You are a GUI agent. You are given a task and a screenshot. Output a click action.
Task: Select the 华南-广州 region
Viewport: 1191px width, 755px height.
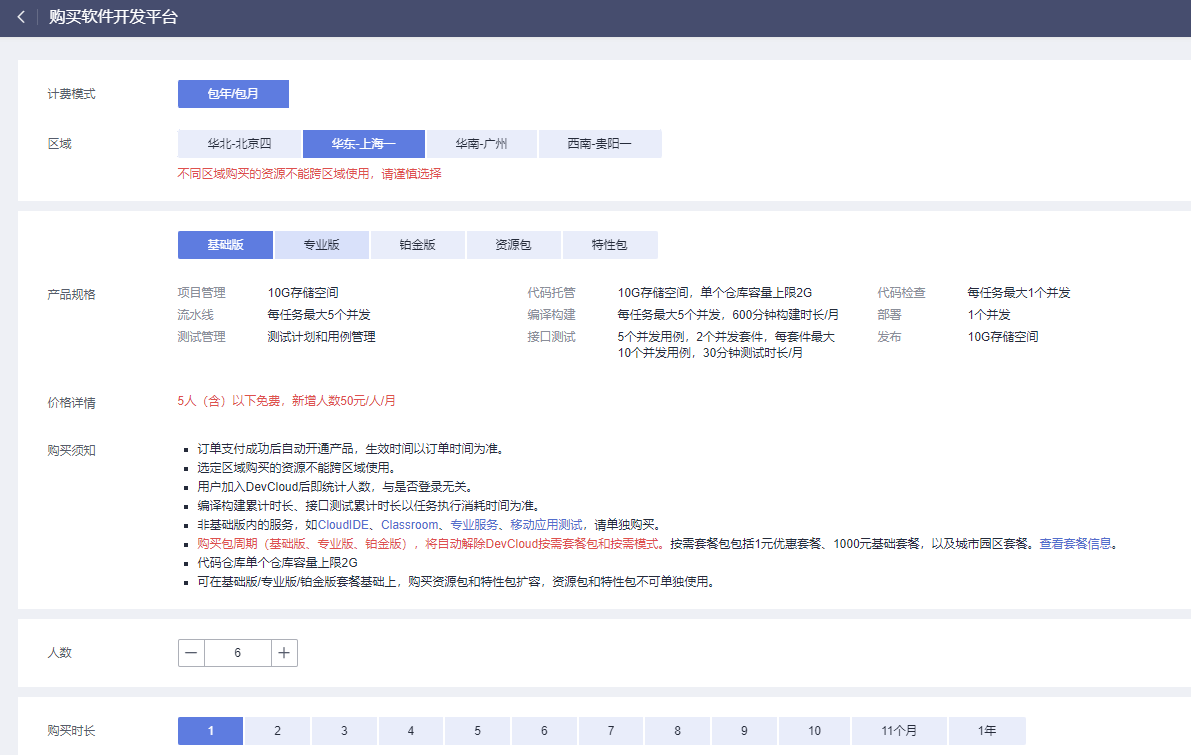point(481,144)
